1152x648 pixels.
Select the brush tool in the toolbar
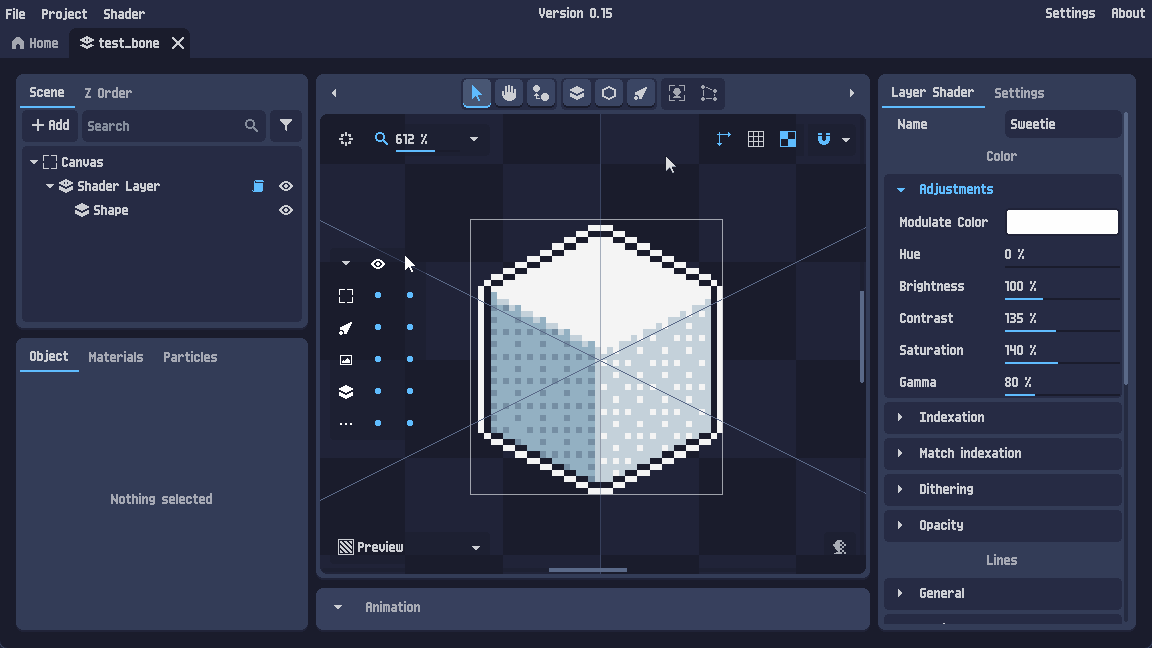pos(640,92)
